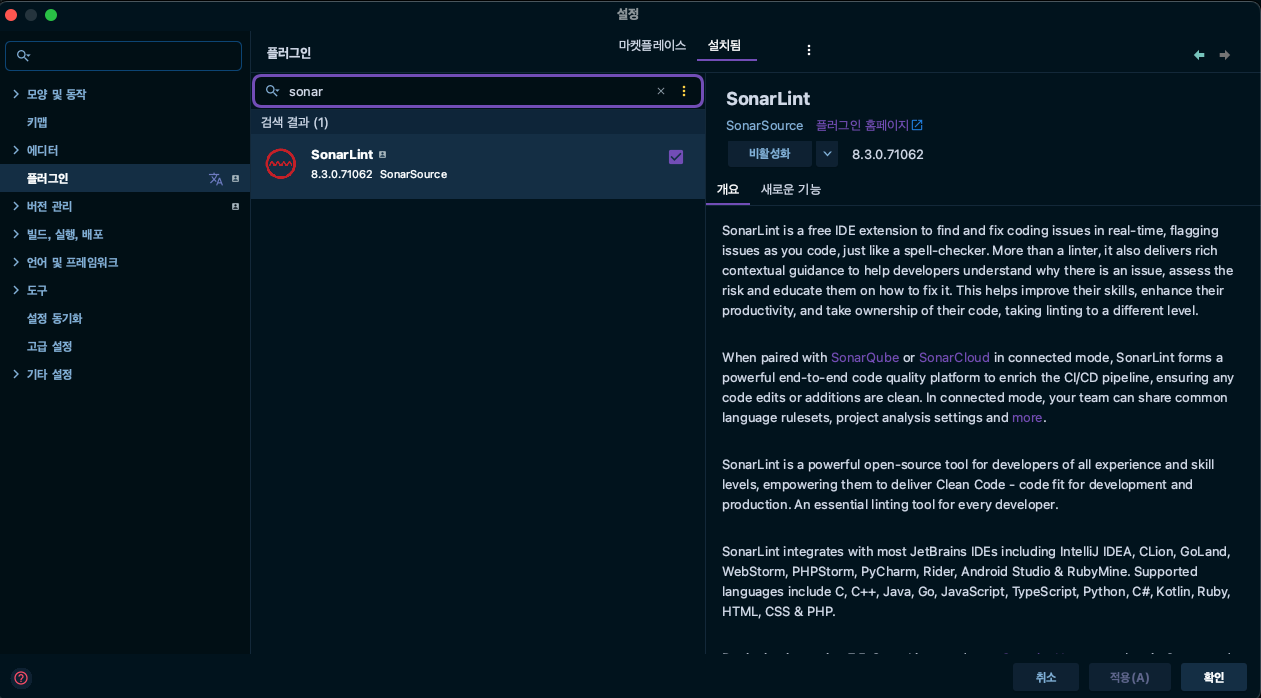Go forward with the right arrow
This screenshot has height=698, width=1261.
(x=1225, y=55)
